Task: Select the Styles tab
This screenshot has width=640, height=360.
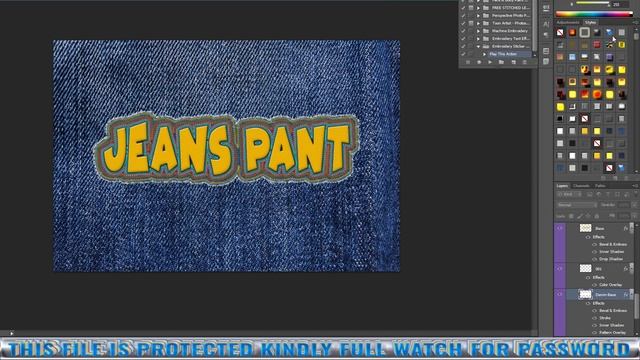Action: (x=590, y=22)
